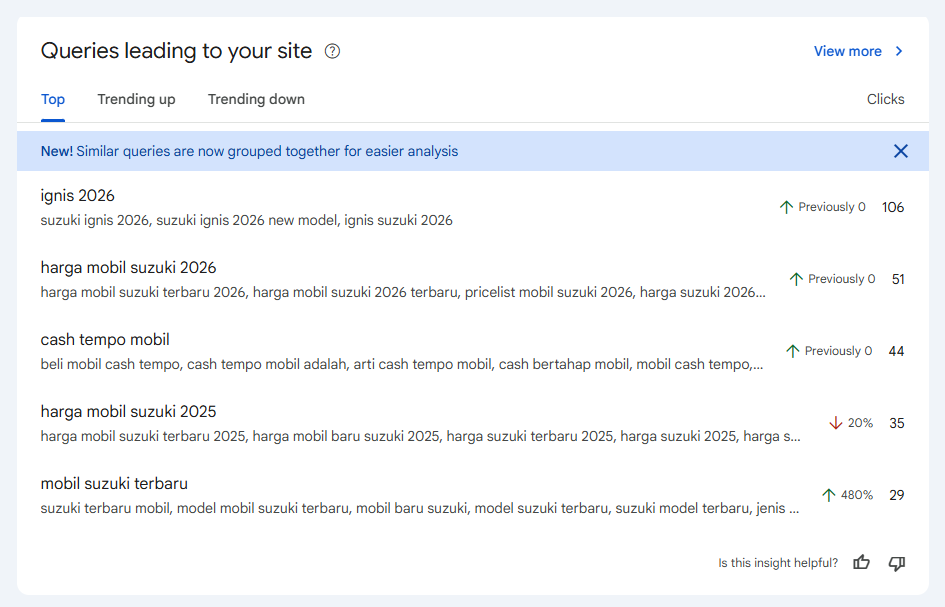The image size is (945, 607).
Task: Switch to the Trending down tab
Action: [256, 99]
